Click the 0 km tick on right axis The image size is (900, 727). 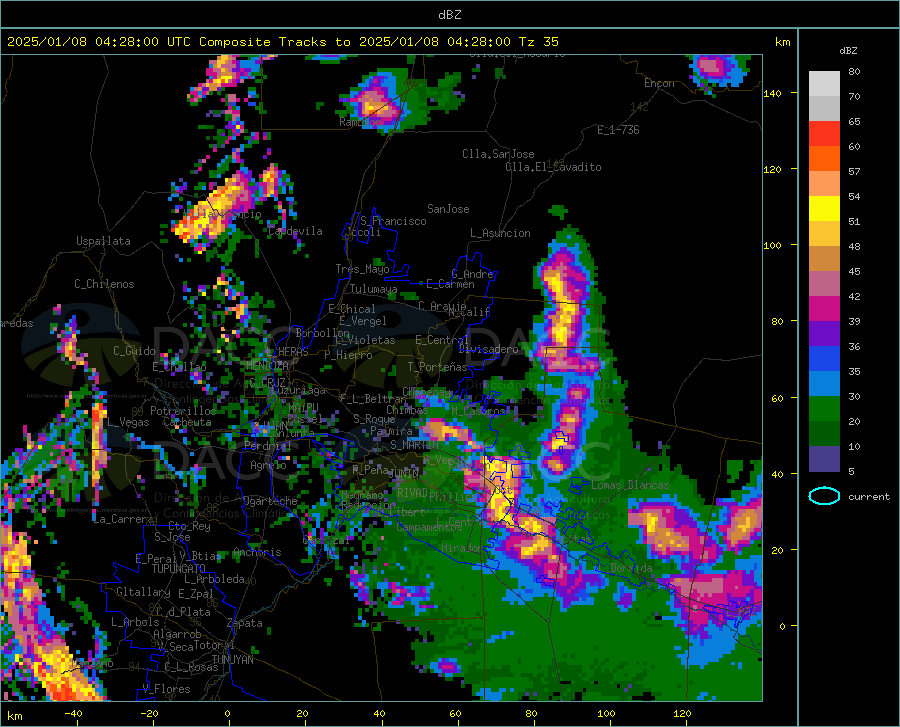[782, 626]
